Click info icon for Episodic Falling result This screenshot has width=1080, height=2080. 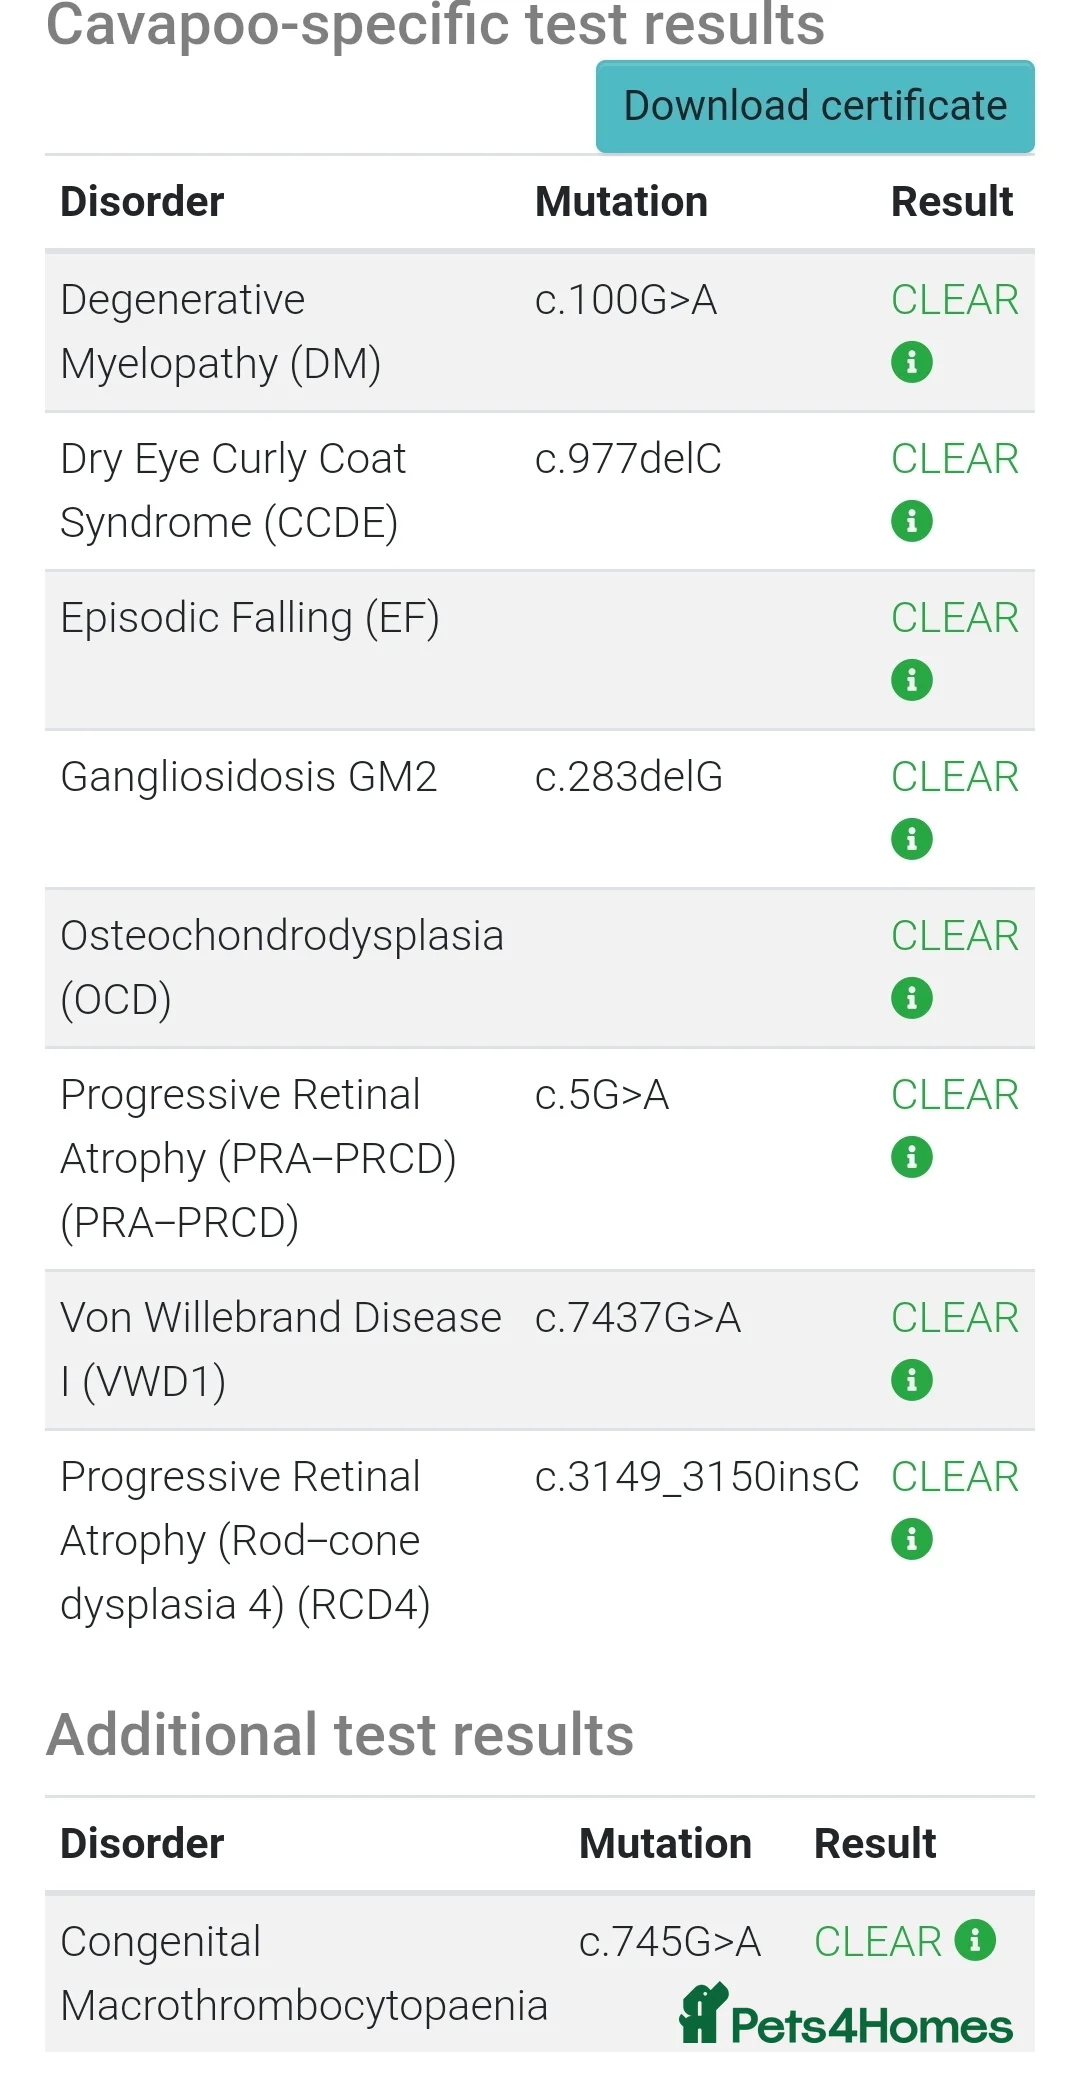pos(911,680)
